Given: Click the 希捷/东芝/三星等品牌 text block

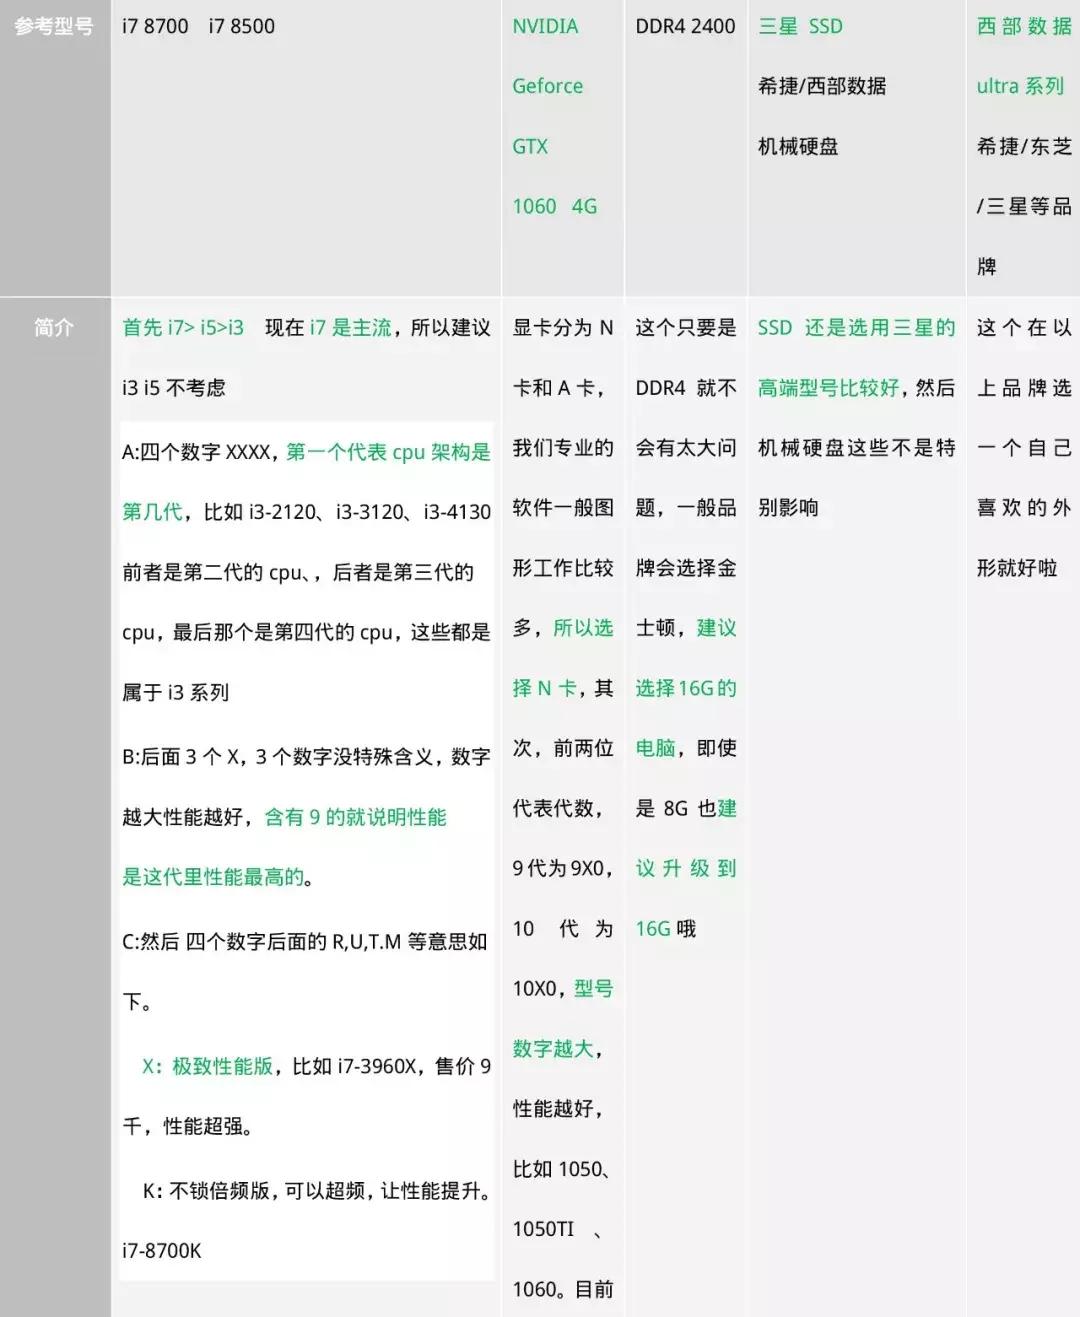Looking at the screenshot, I should pyautogui.click(x=1022, y=207).
